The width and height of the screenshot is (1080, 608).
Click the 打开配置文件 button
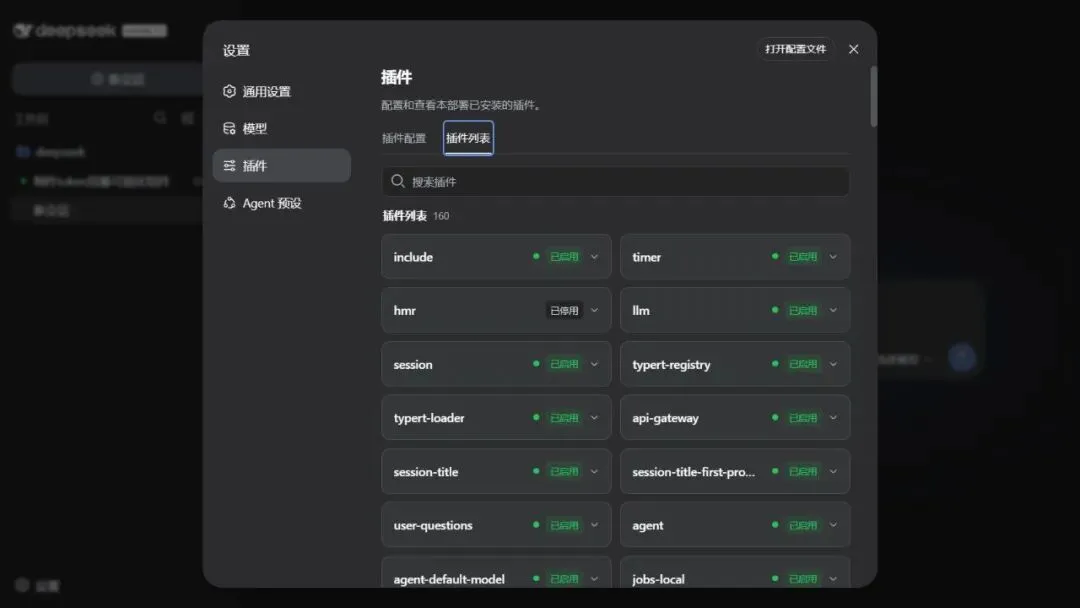click(796, 49)
